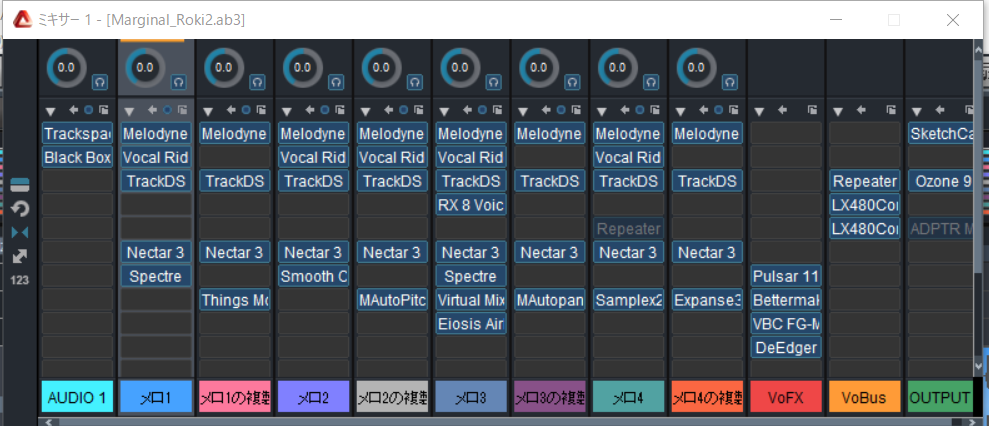Click the copy-windows icon on メロ1 strip
This screenshot has height=426, width=989.
pyautogui.click(x=182, y=110)
